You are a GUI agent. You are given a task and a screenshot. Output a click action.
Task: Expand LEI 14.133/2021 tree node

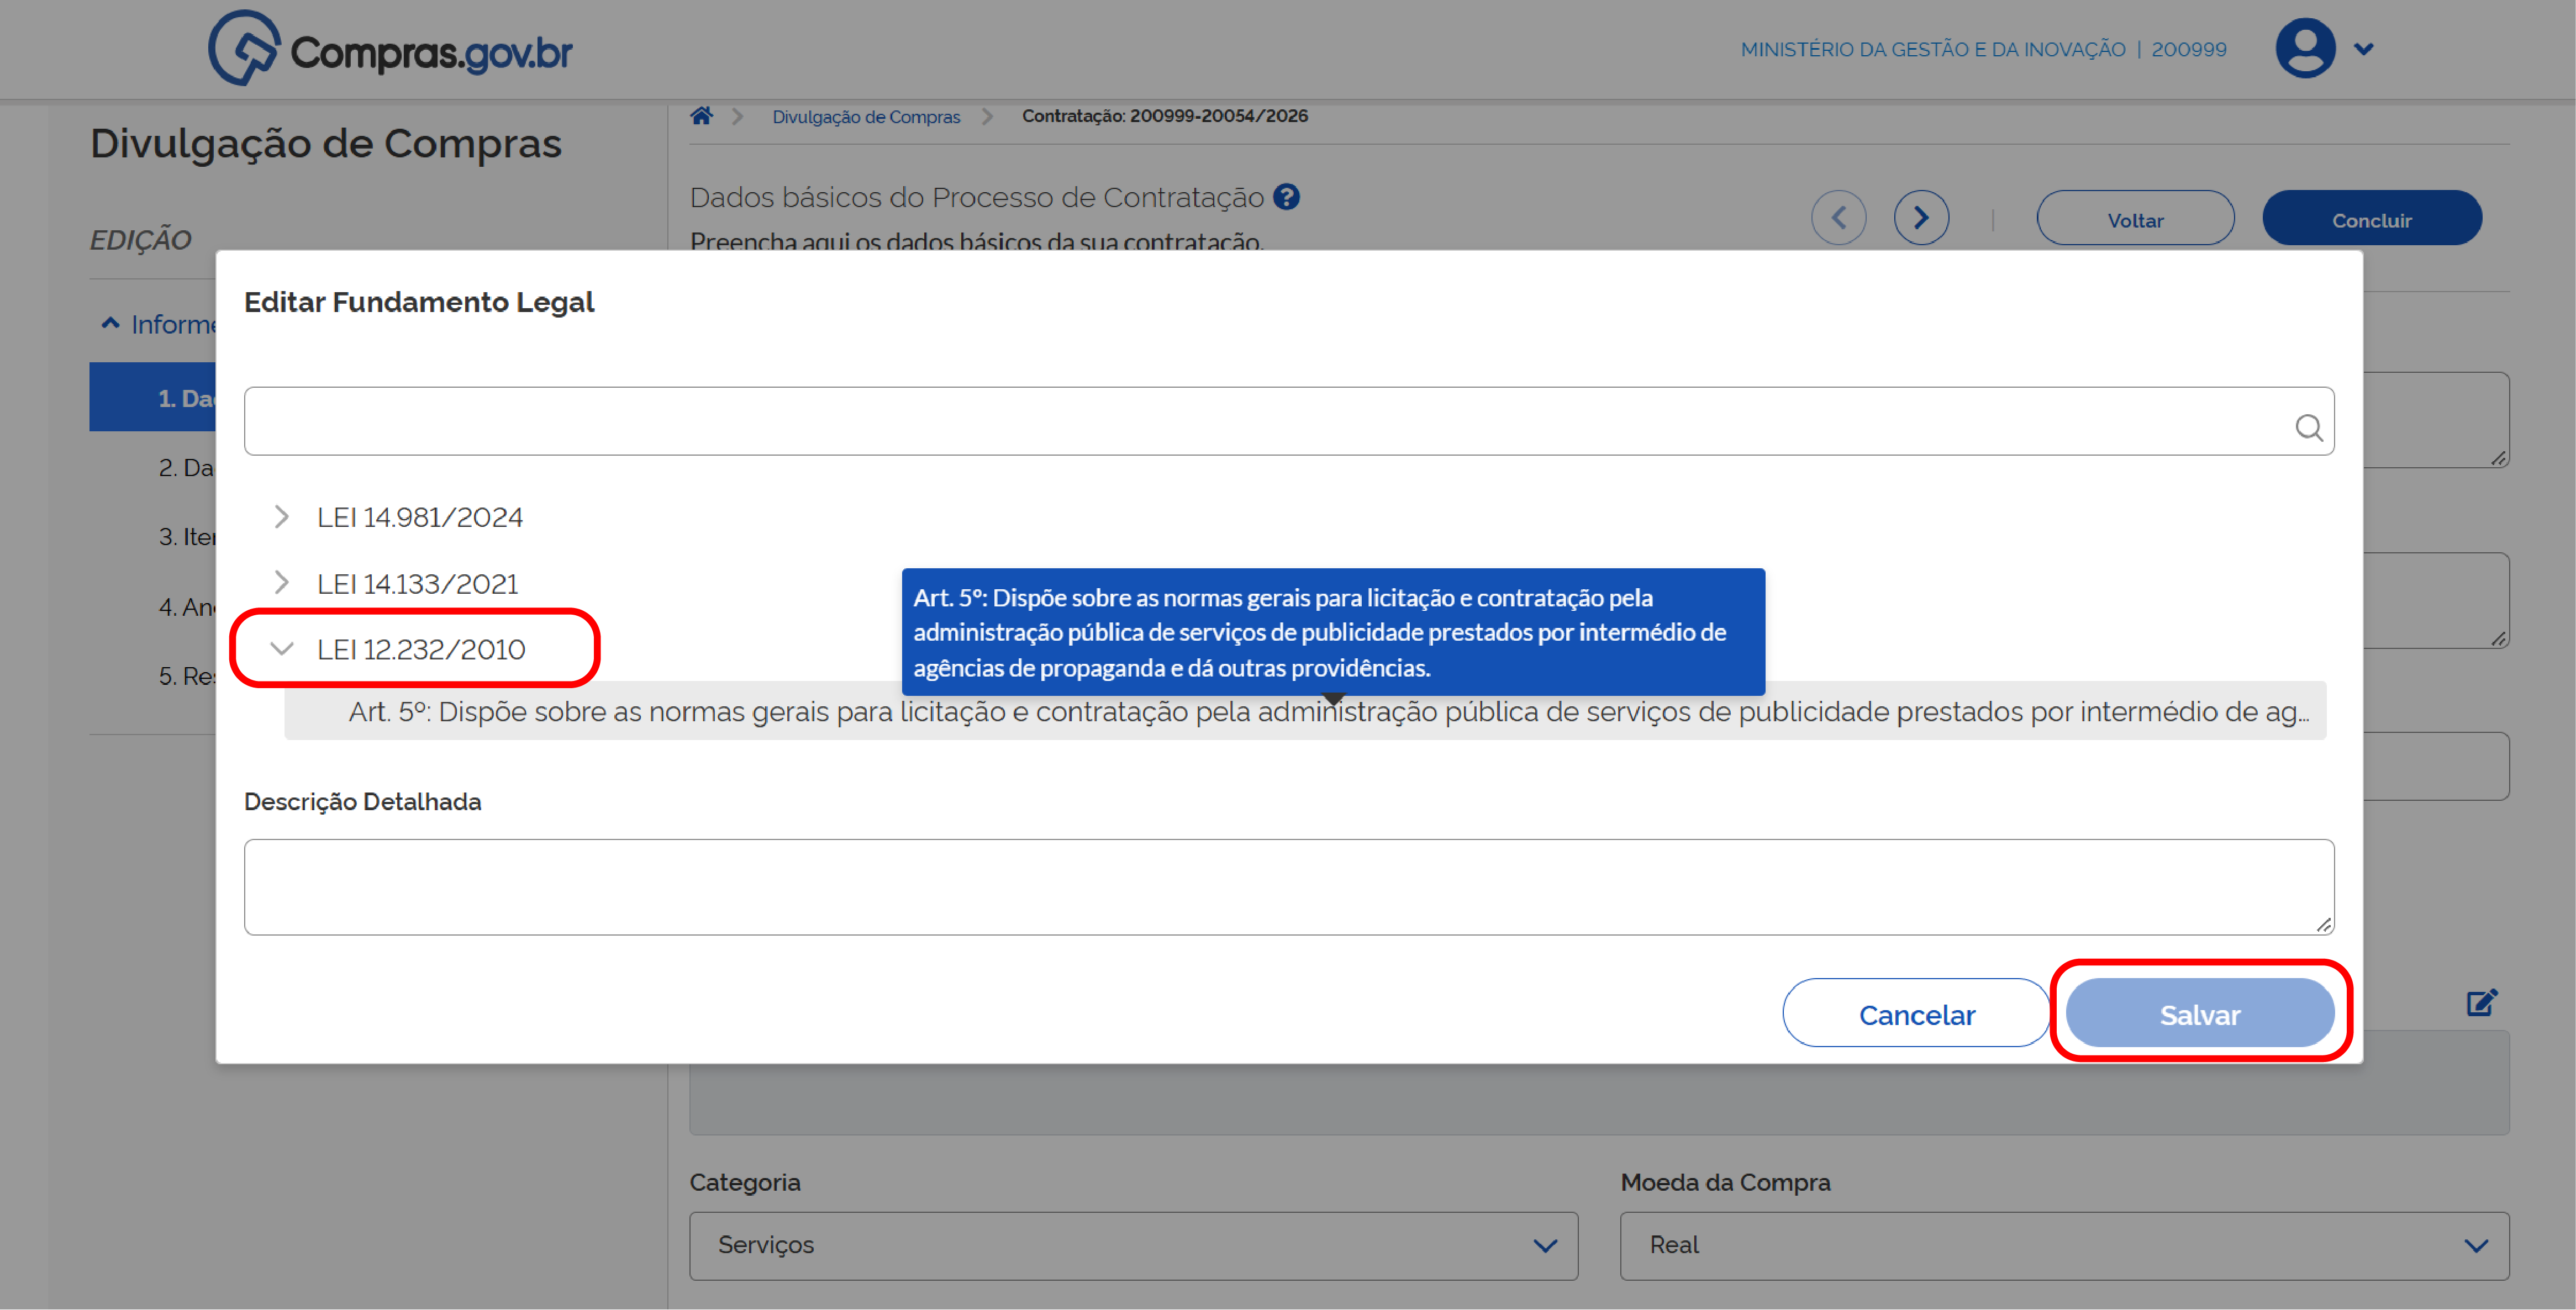click(x=282, y=583)
